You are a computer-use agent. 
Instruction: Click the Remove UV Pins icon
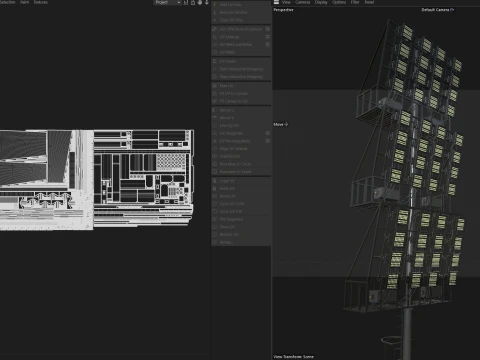(215, 12)
